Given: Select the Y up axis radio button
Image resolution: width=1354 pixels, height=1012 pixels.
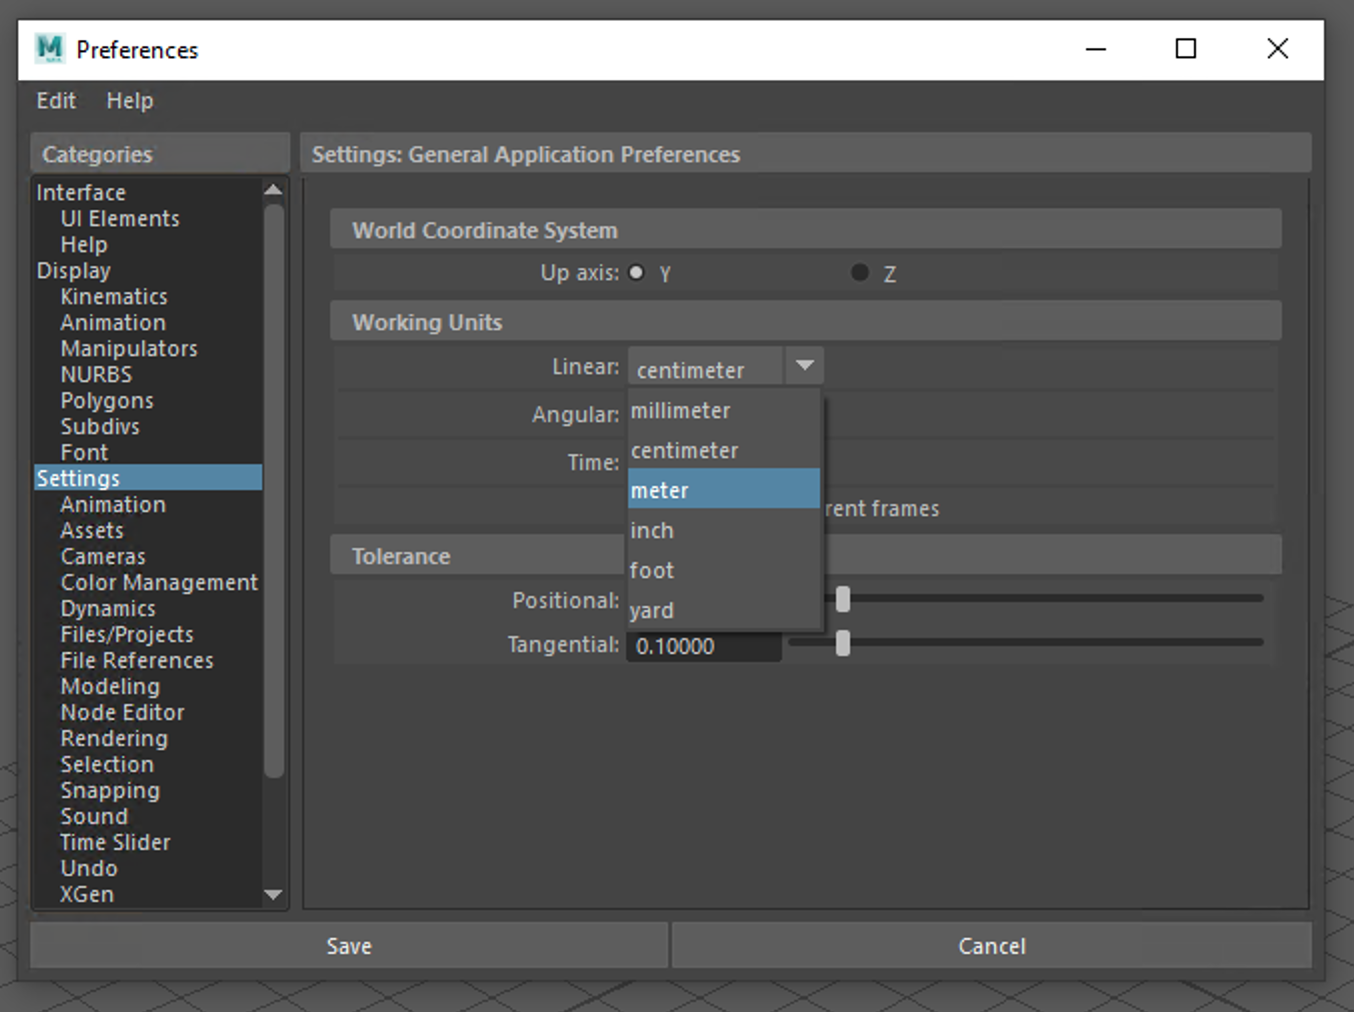Looking at the screenshot, I should [636, 273].
